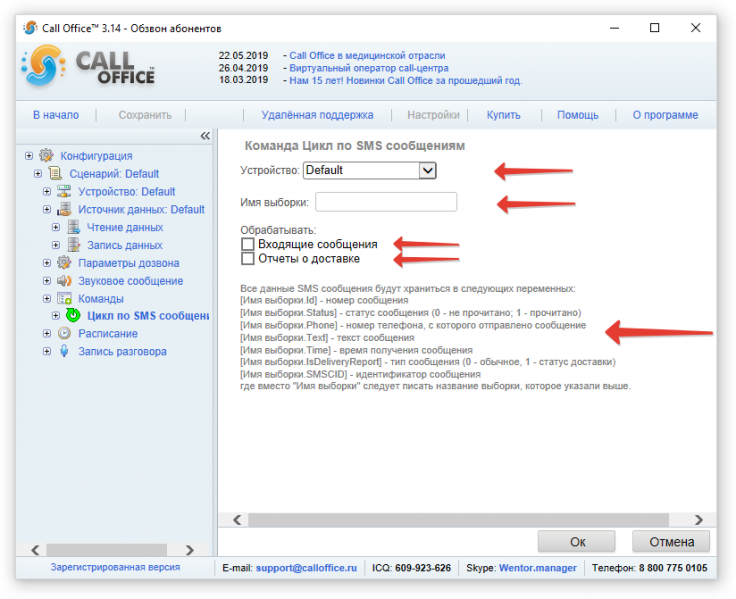
Task: Click phone number 8 800 775 0105
Action: (x=673, y=568)
